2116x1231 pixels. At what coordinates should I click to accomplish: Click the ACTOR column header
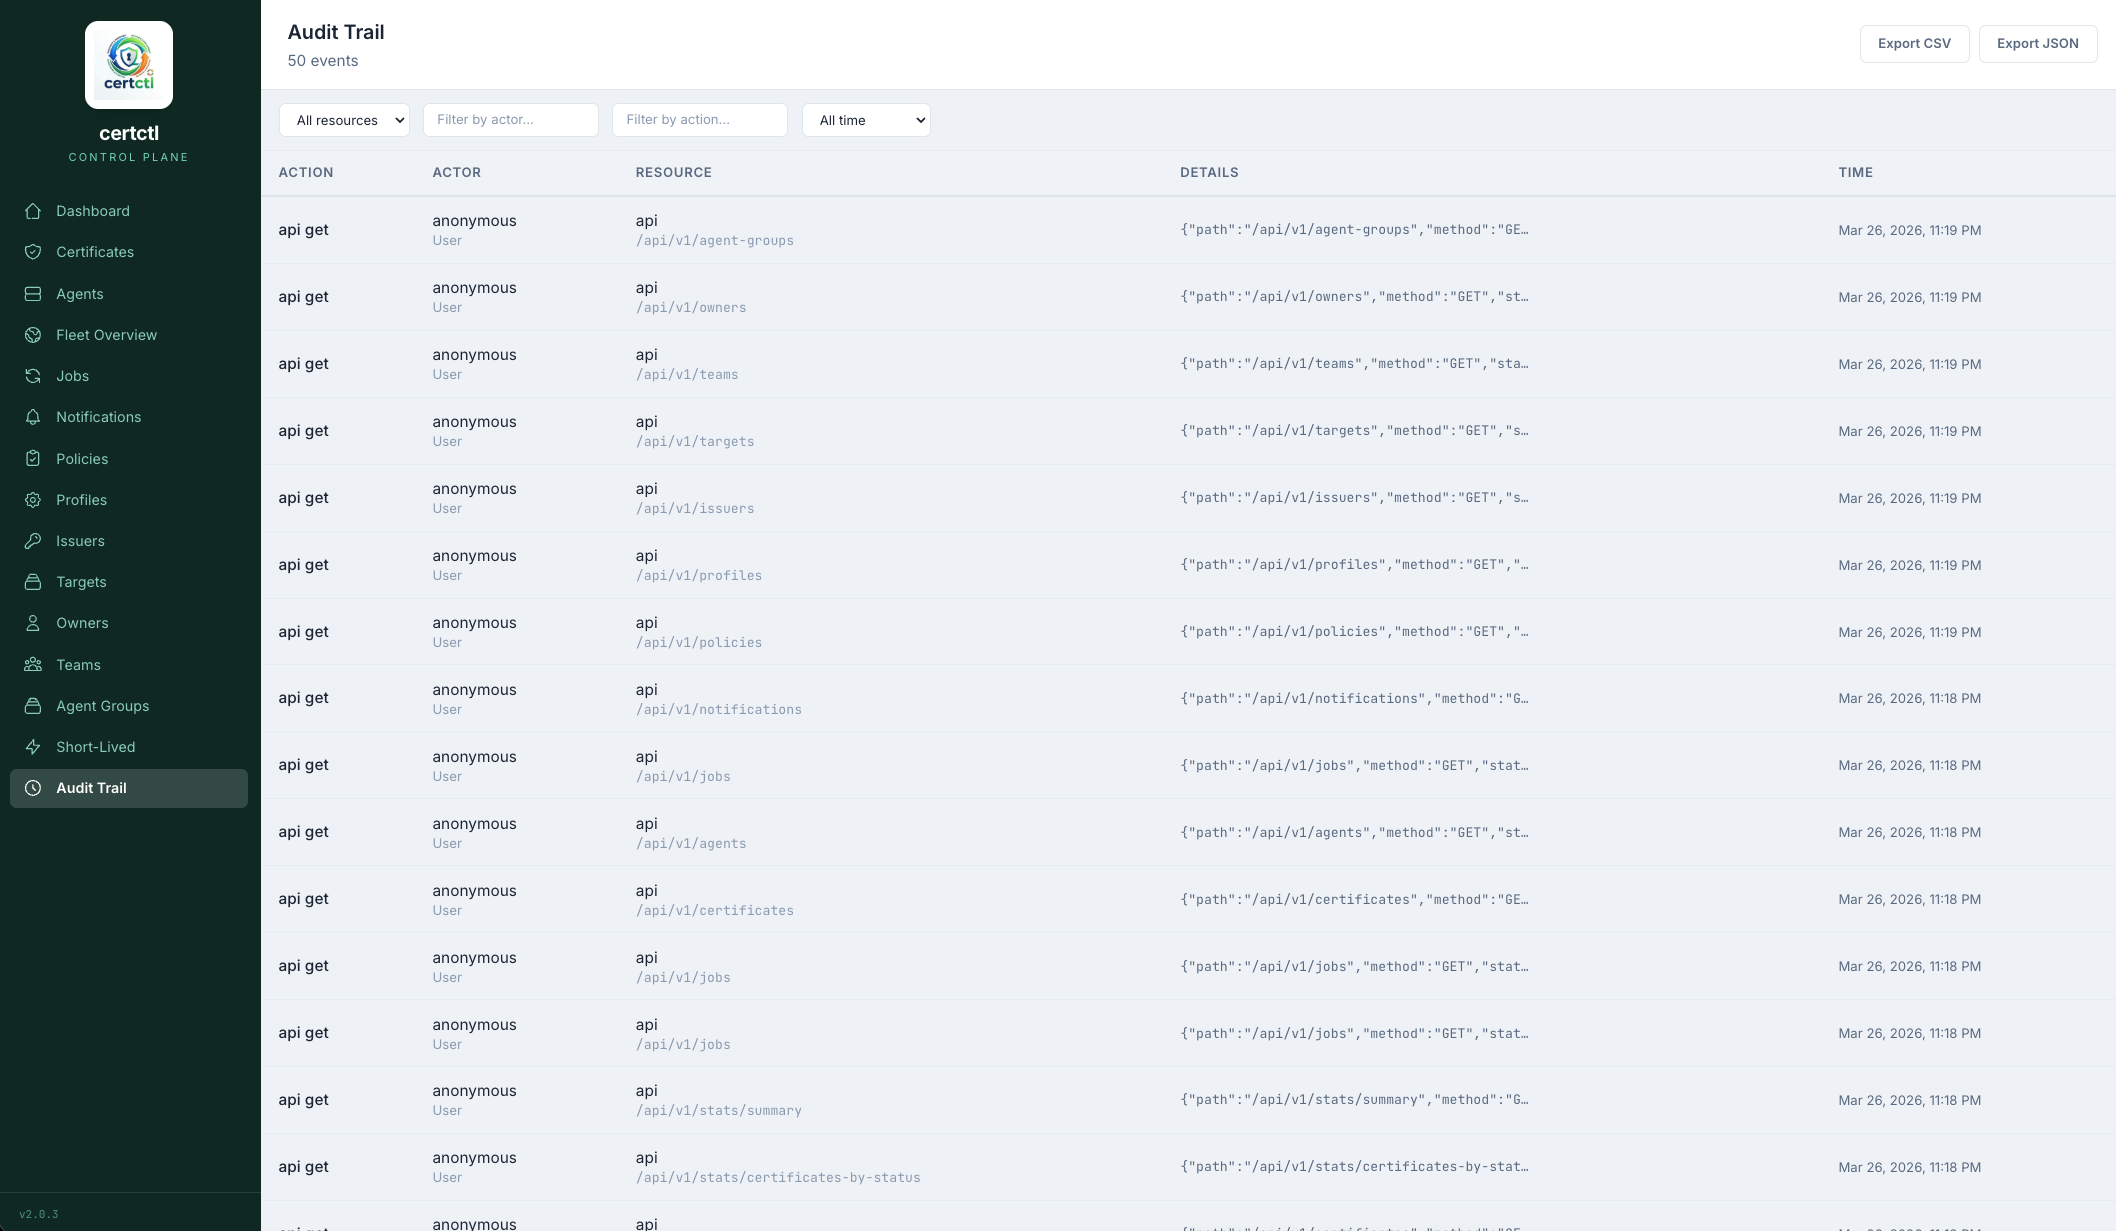[457, 173]
